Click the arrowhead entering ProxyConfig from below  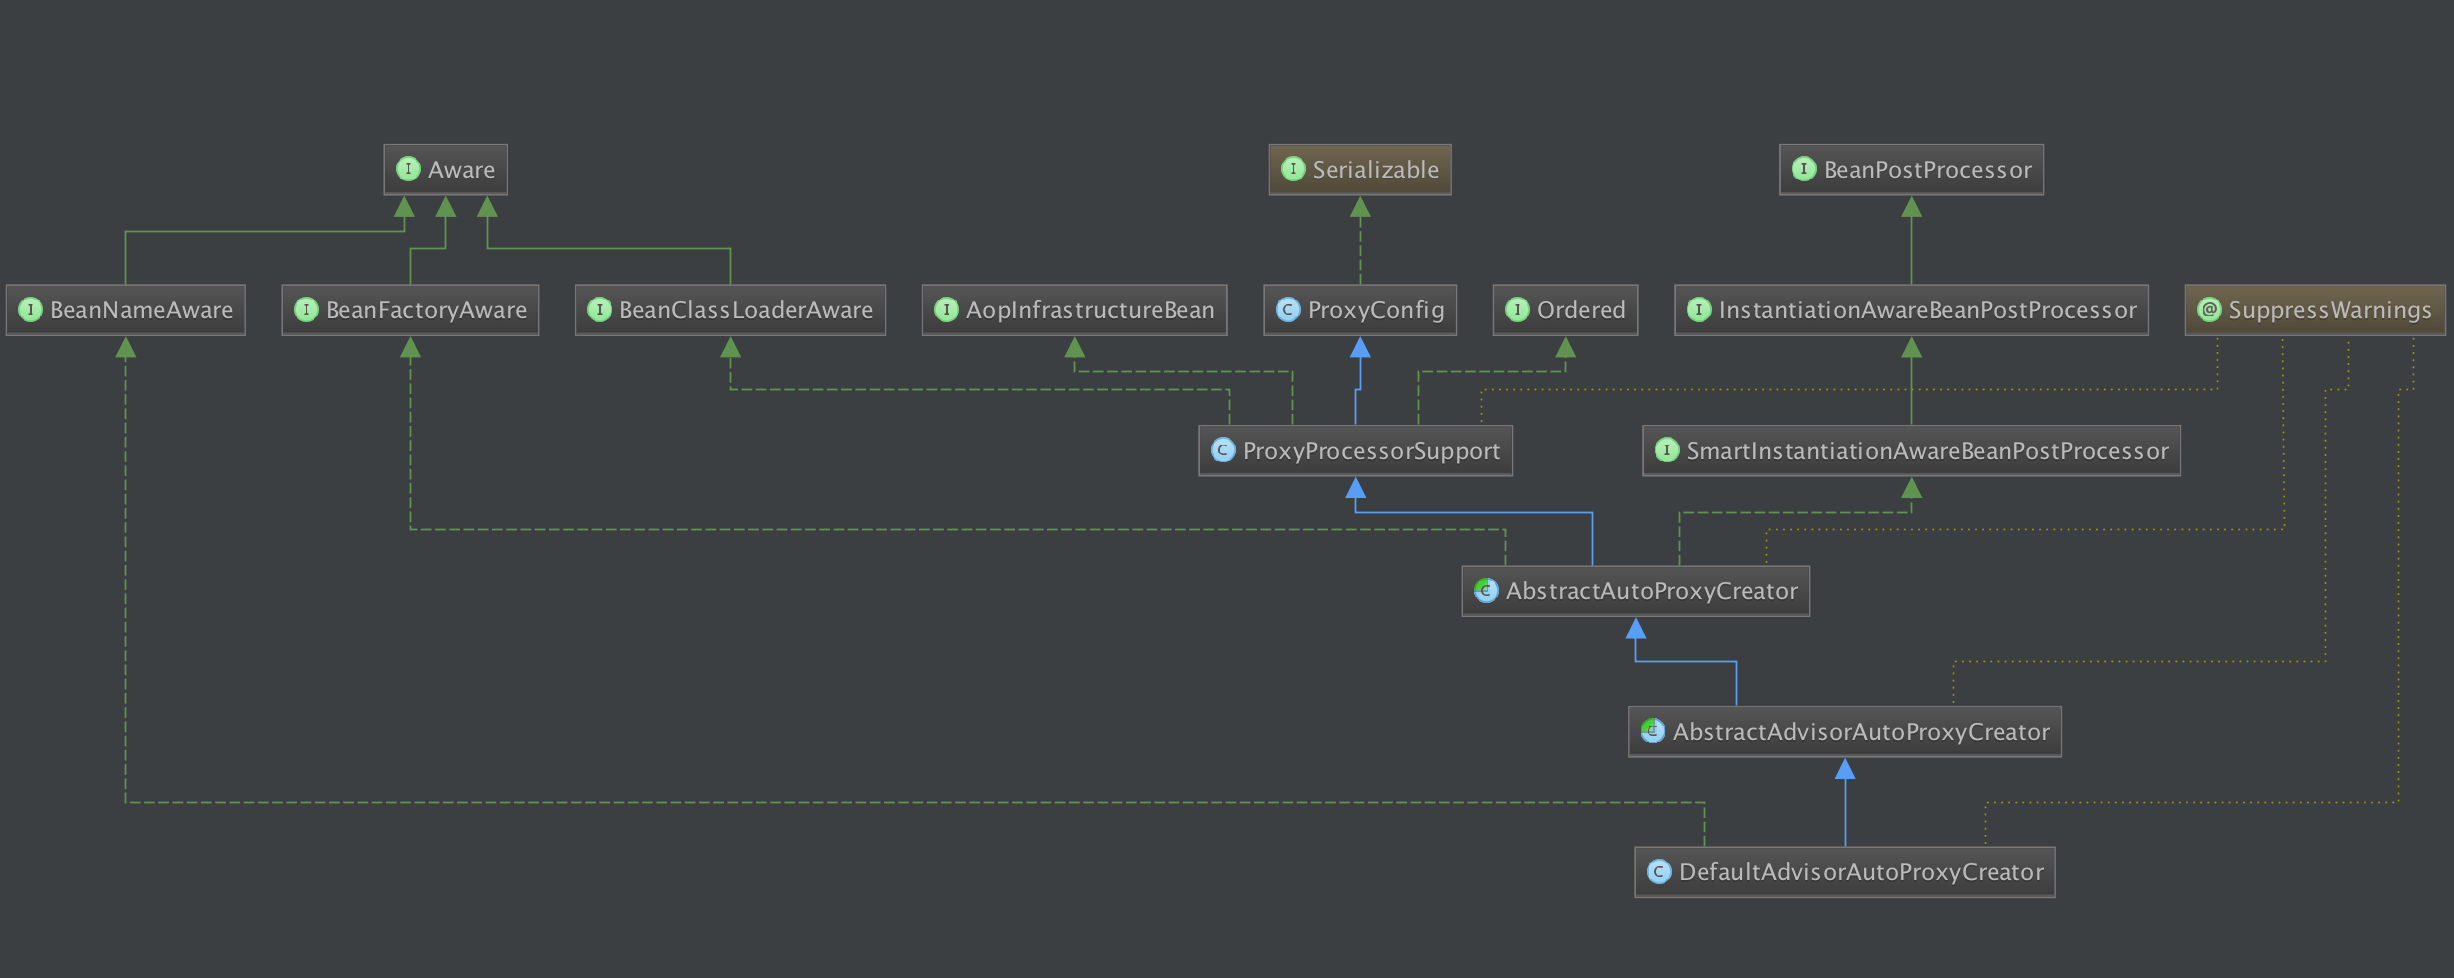tap(1360, 348)
